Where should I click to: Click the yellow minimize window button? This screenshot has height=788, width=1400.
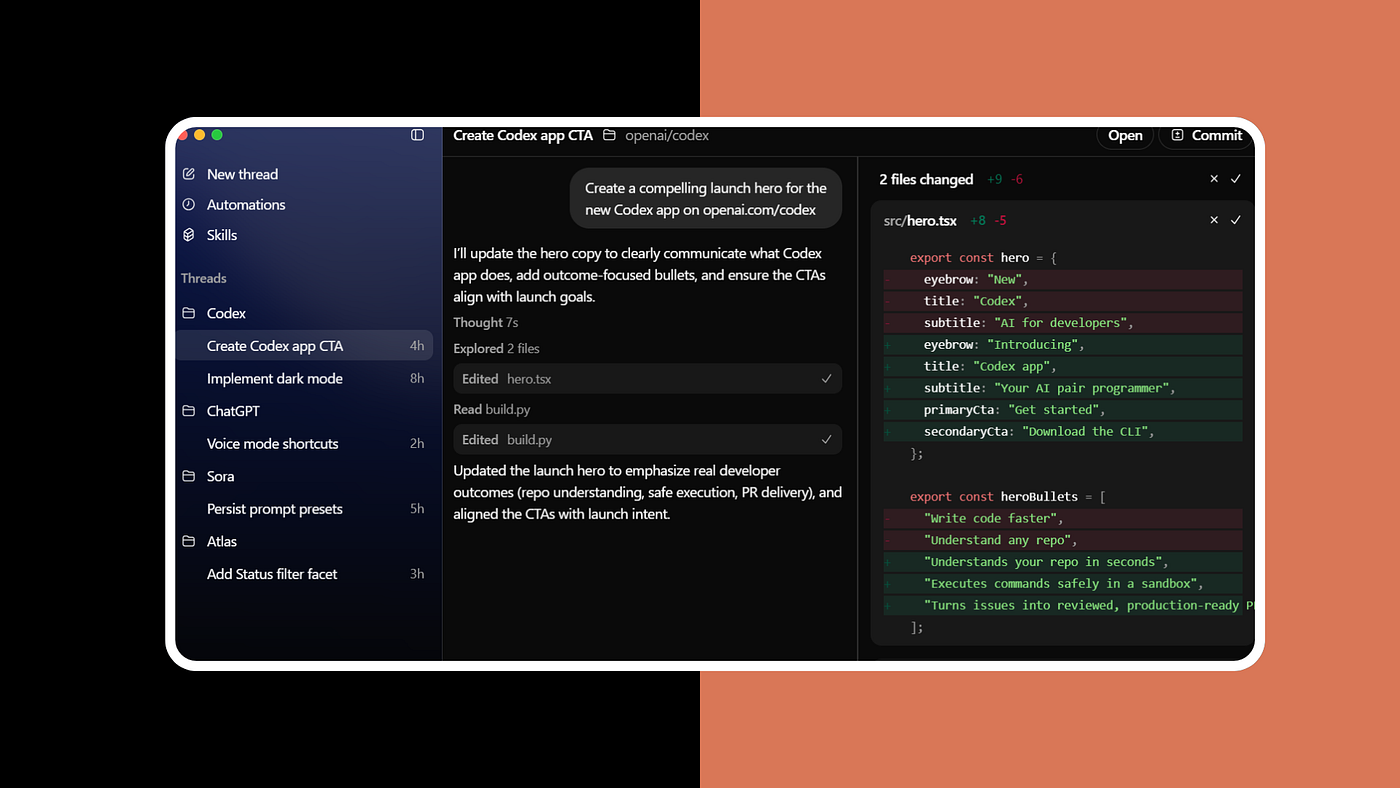point(199,135)
